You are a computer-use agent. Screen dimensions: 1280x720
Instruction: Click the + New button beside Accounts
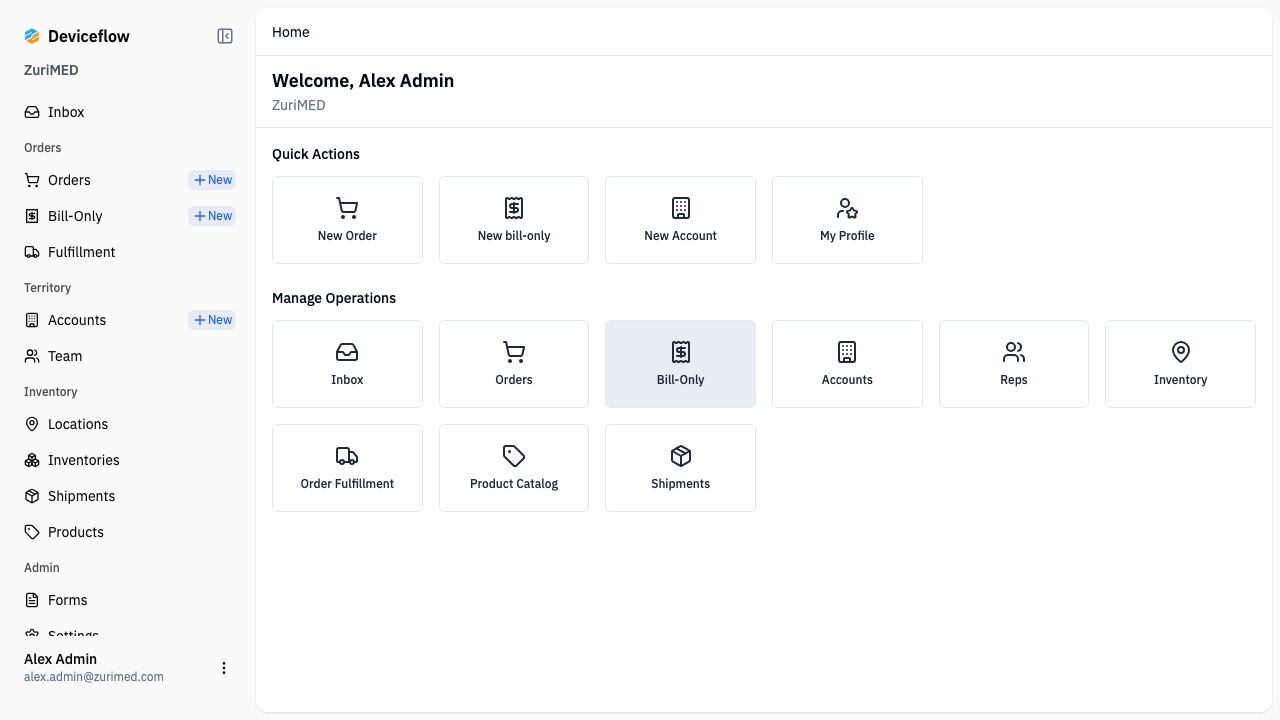pos(212,319)
